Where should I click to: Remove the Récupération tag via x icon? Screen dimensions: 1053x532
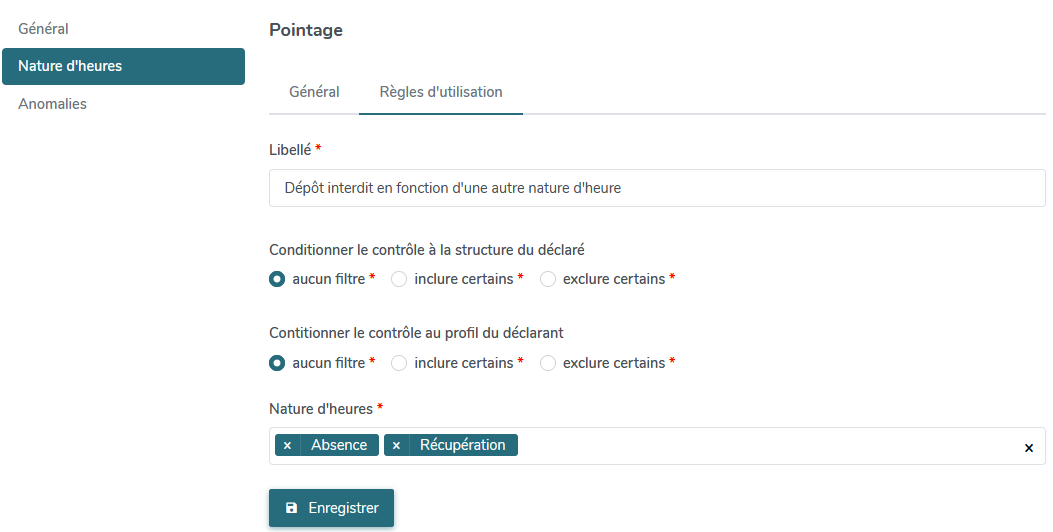(x=396, y=445)
